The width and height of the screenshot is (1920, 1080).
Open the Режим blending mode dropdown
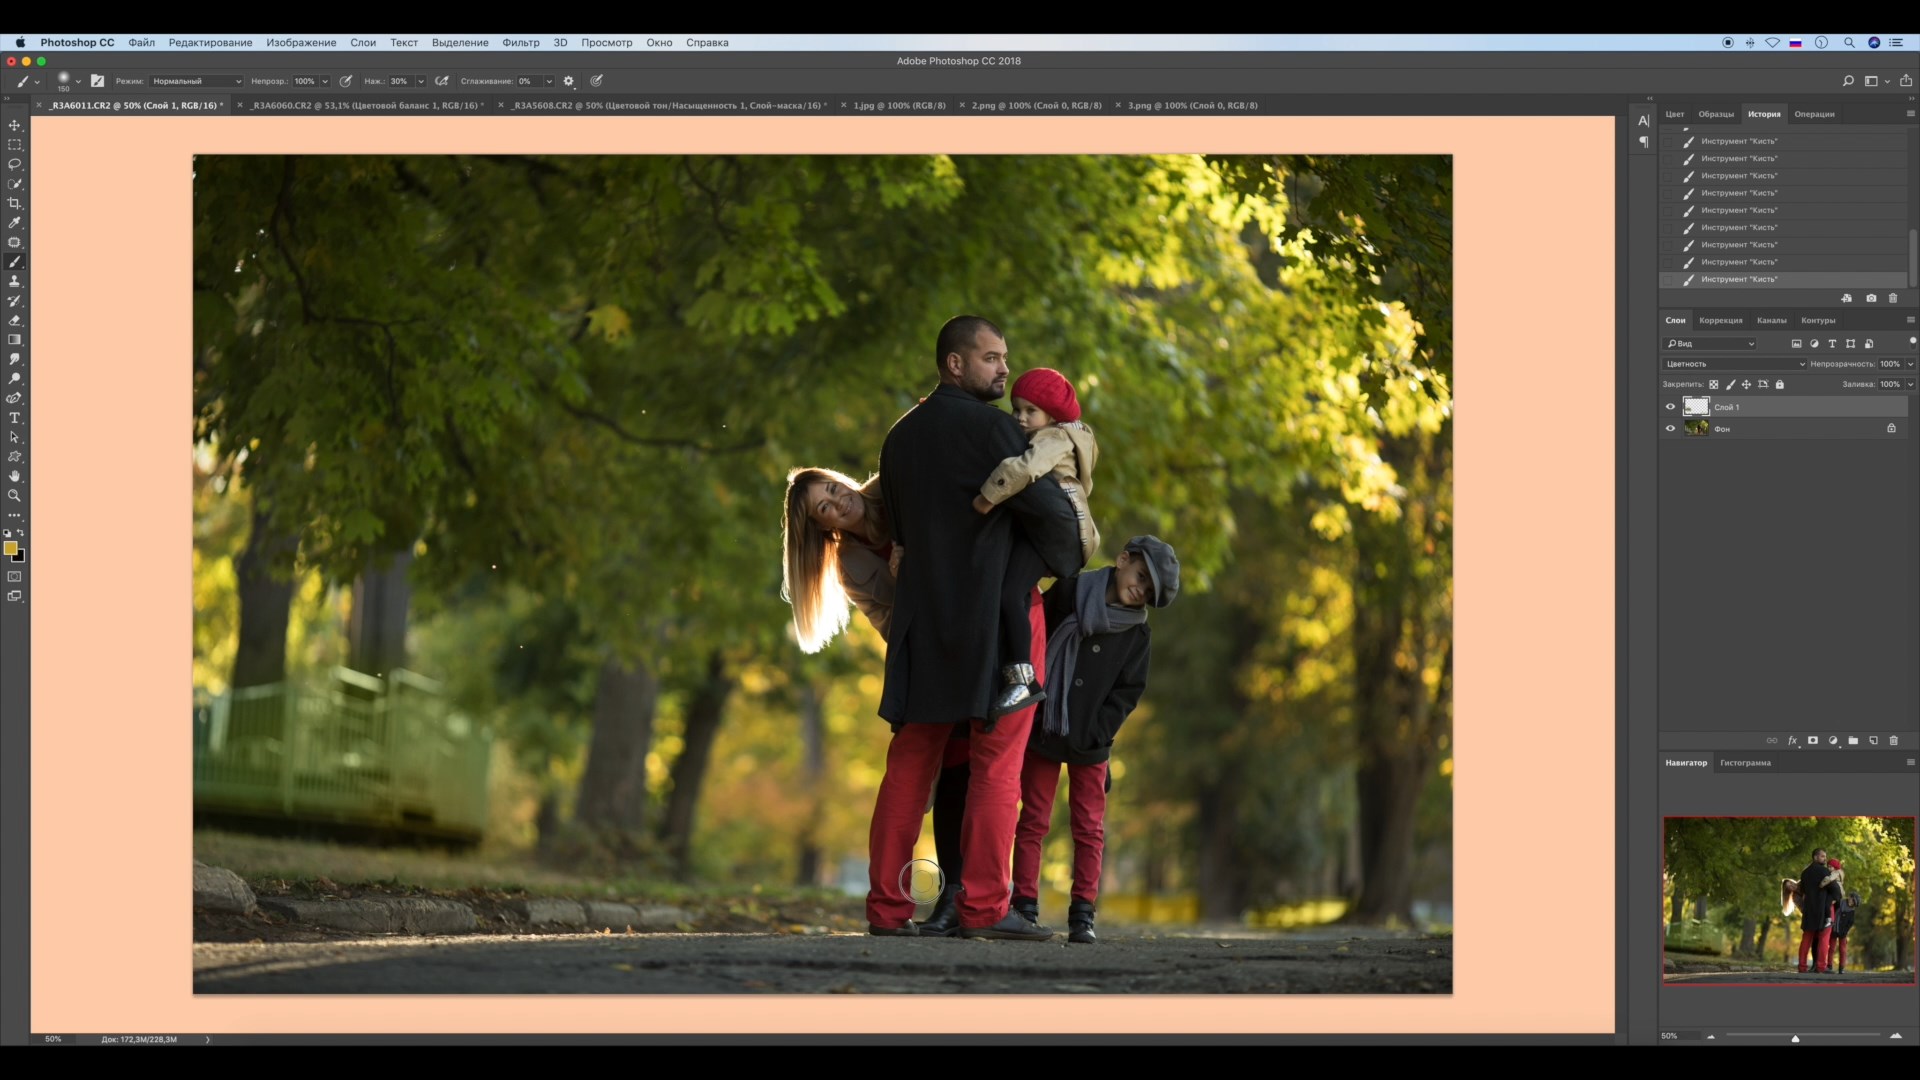click(x=196, y=81)
